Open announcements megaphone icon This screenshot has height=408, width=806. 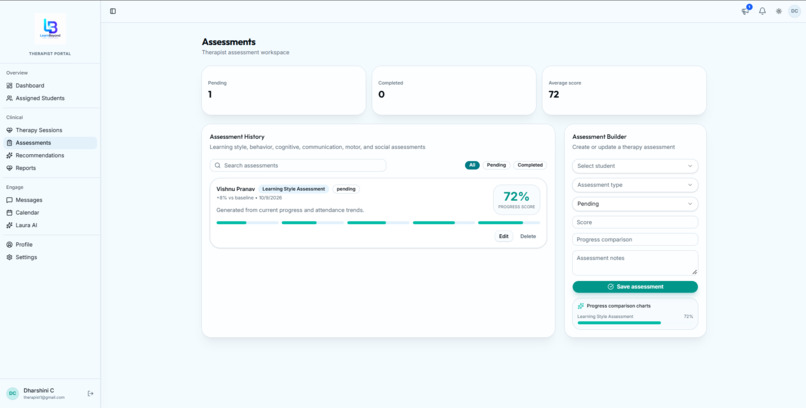(x=745, y=11)
